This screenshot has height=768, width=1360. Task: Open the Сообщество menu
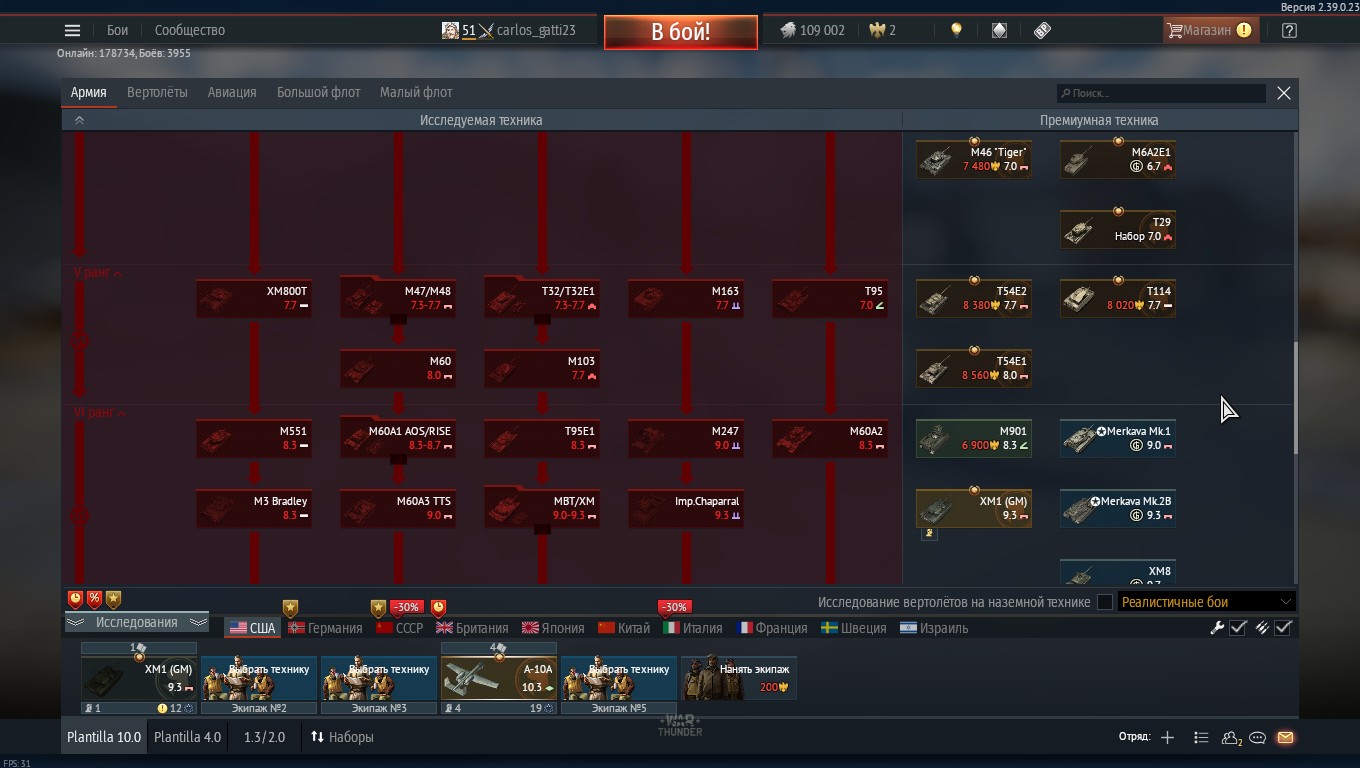[x=190, y=31]
